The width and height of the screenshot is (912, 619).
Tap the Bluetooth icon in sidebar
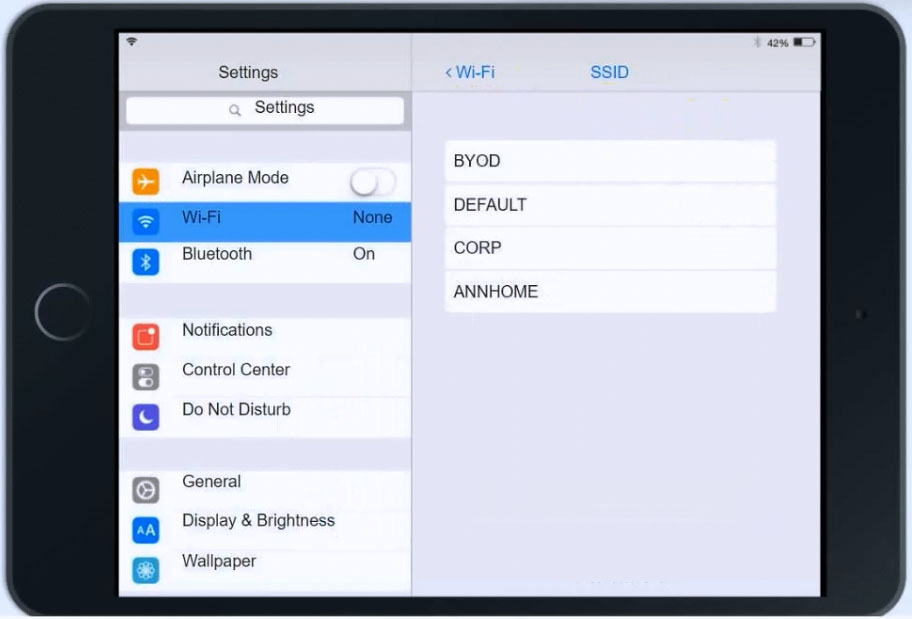pyautogui.click(x=146, y=262)
